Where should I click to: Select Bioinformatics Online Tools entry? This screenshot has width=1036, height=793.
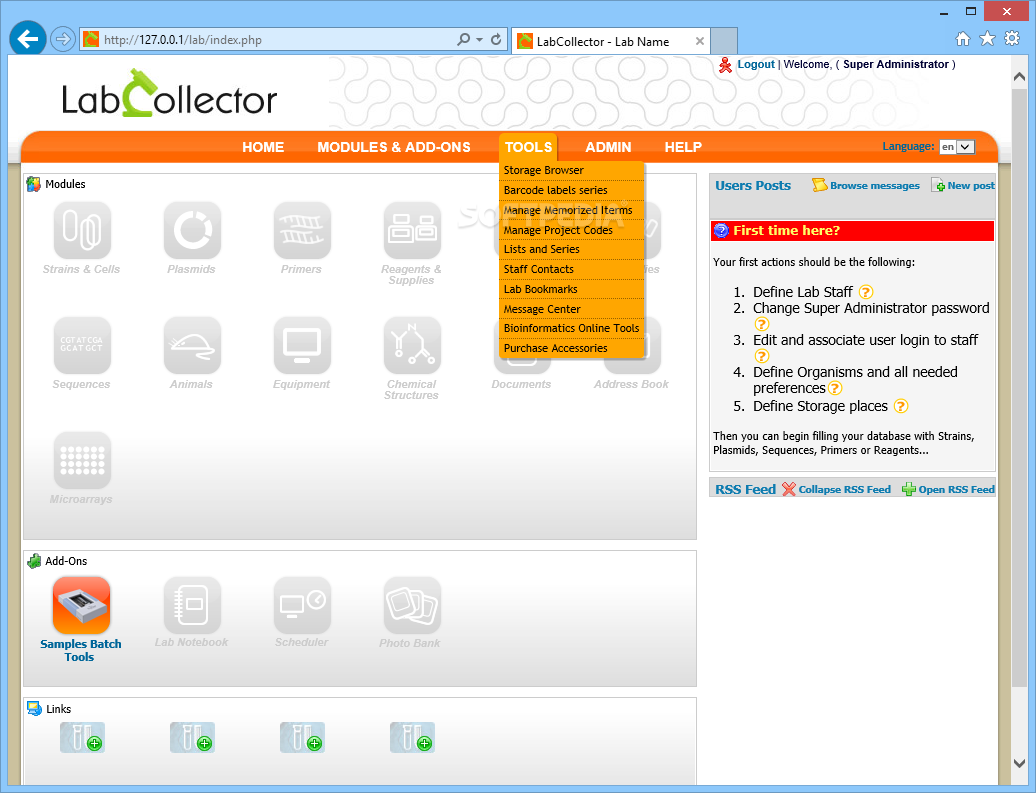572,328
